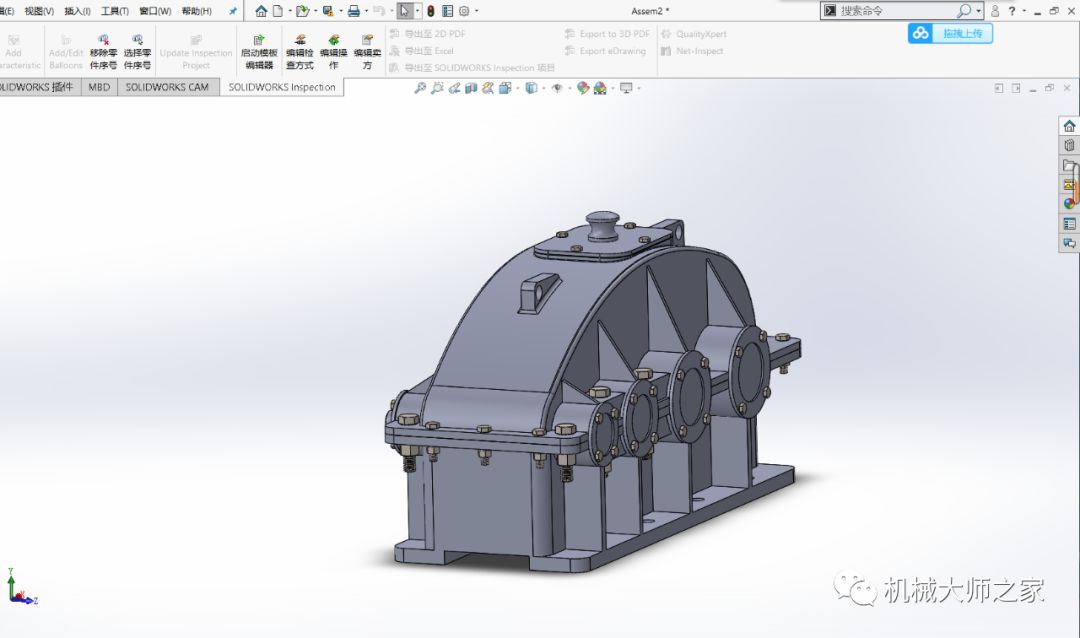The width and height of the screenshot is (1080, 638).
Task: Click 启动模板编辑器 (launch template editor) icon
Action: 259,40
